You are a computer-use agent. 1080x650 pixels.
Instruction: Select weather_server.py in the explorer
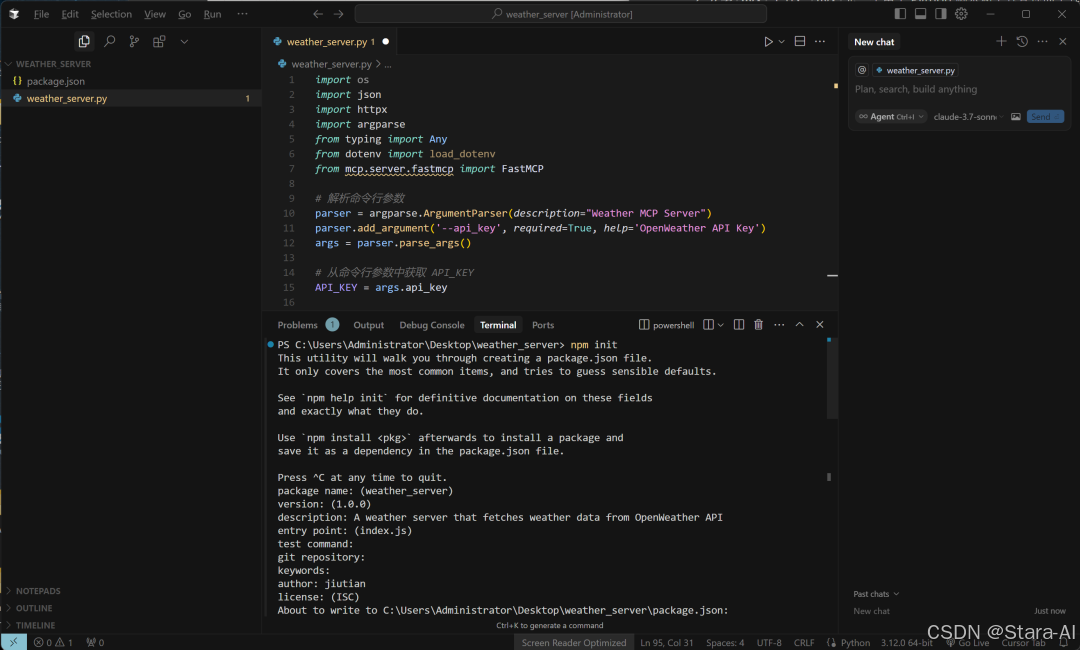click(x=130, y=98)
